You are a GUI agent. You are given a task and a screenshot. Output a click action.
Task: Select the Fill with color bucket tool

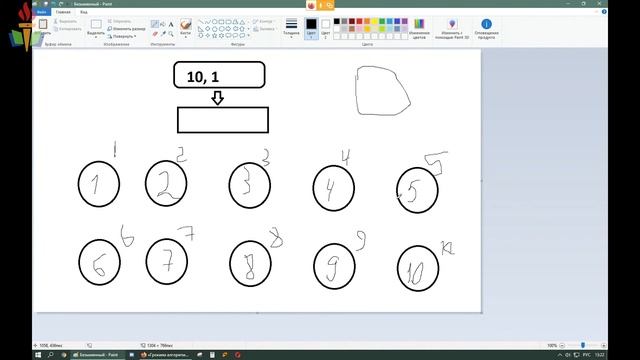(x=163, y=24)
